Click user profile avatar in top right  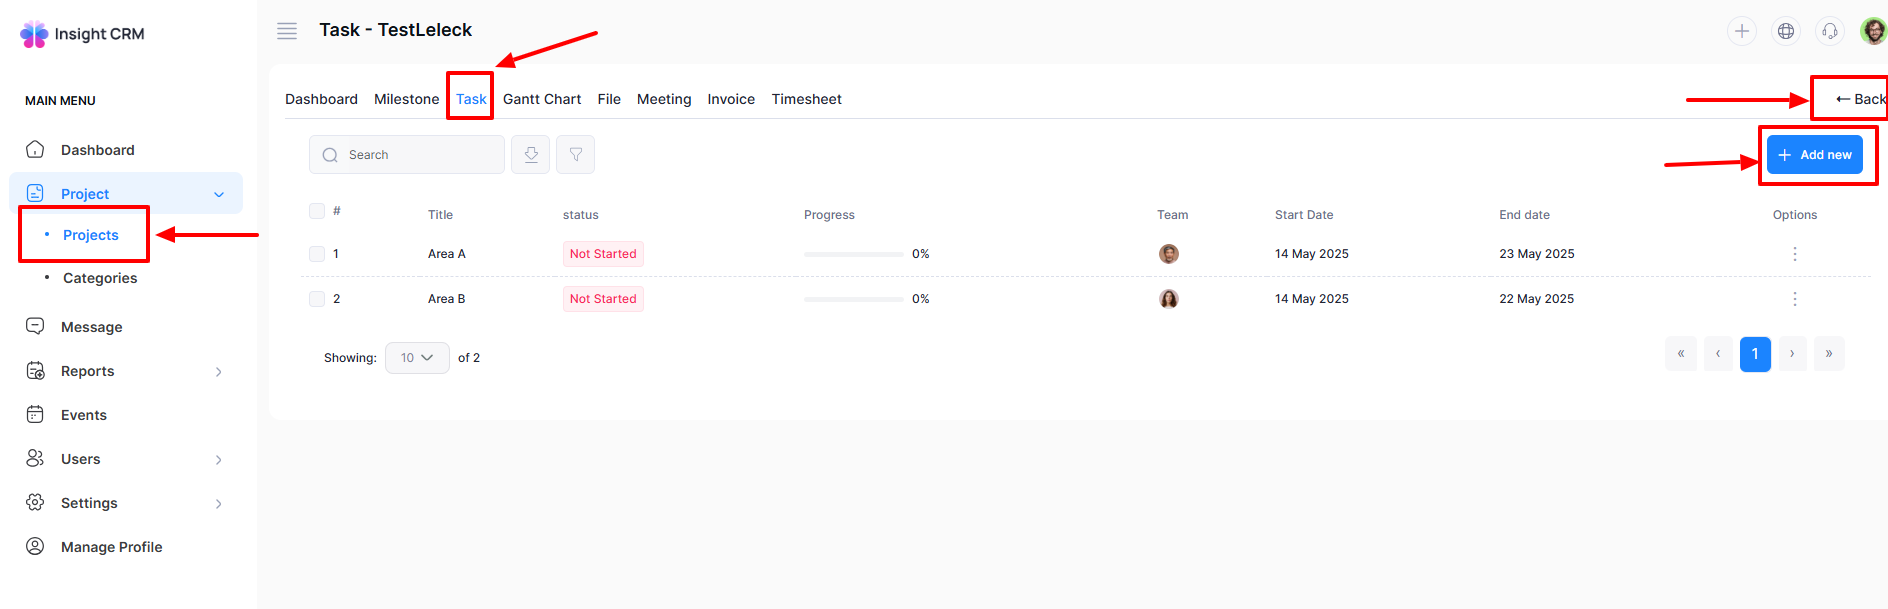pos(1872,31)
